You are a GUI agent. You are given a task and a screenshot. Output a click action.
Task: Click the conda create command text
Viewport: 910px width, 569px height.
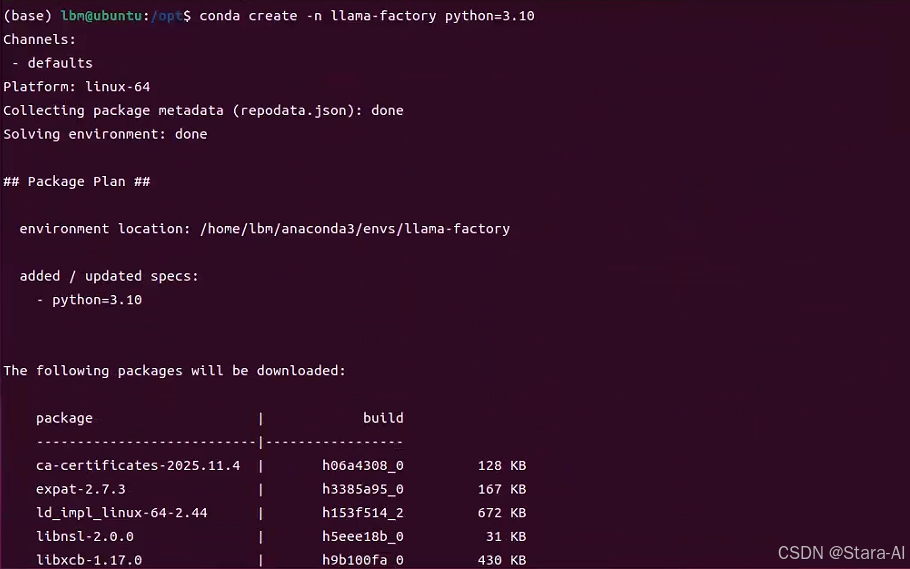[367, 16]
